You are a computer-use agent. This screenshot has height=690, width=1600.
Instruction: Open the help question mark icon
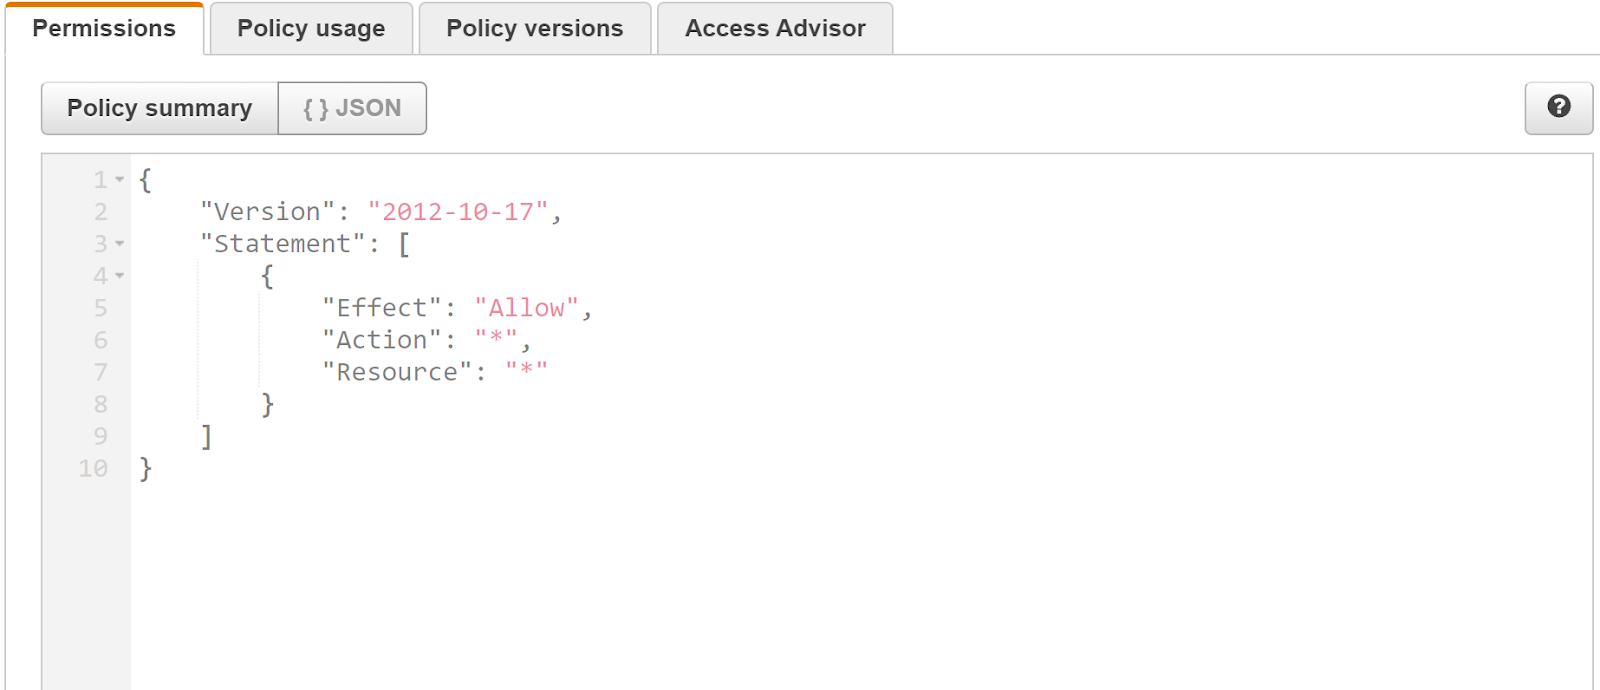click(1558, 107)
